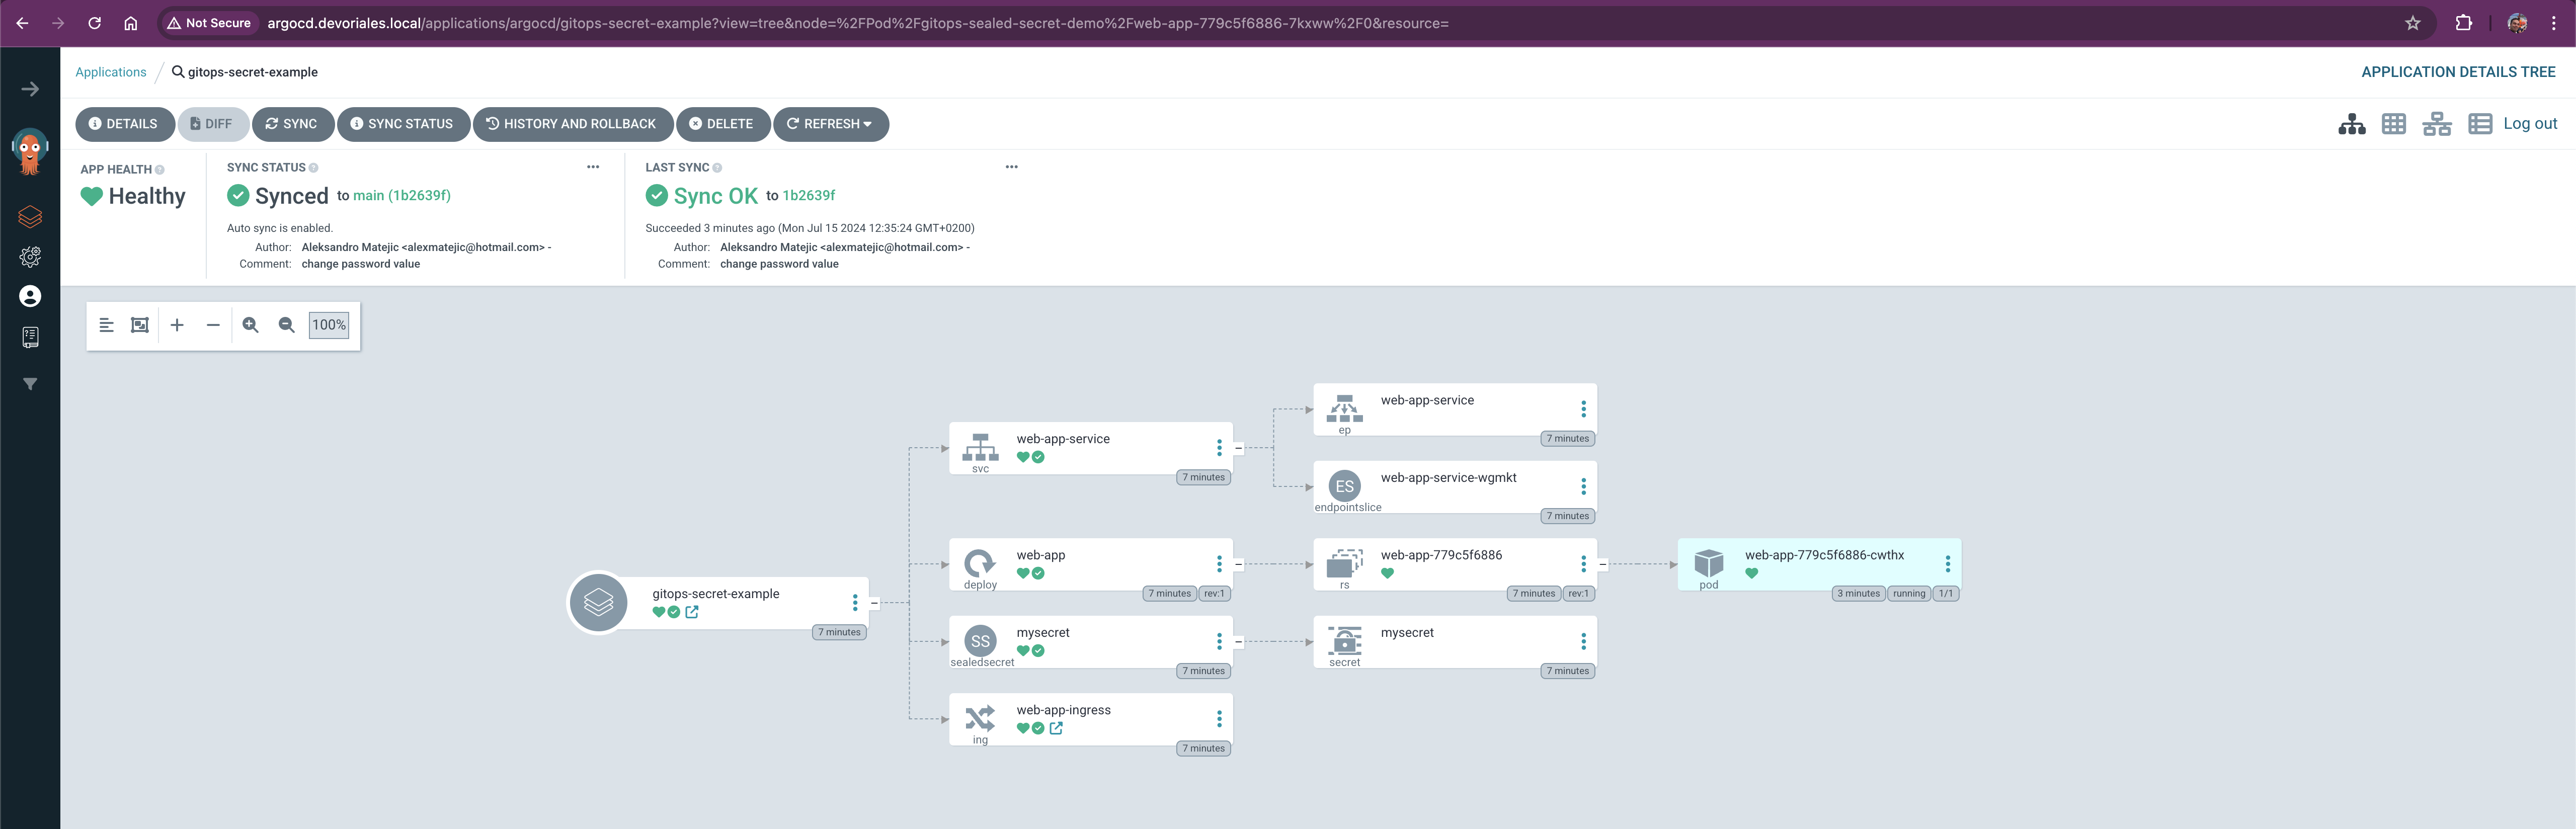
Task: Switch to pods grid view icon
Action: click(x=2394, y=124)
